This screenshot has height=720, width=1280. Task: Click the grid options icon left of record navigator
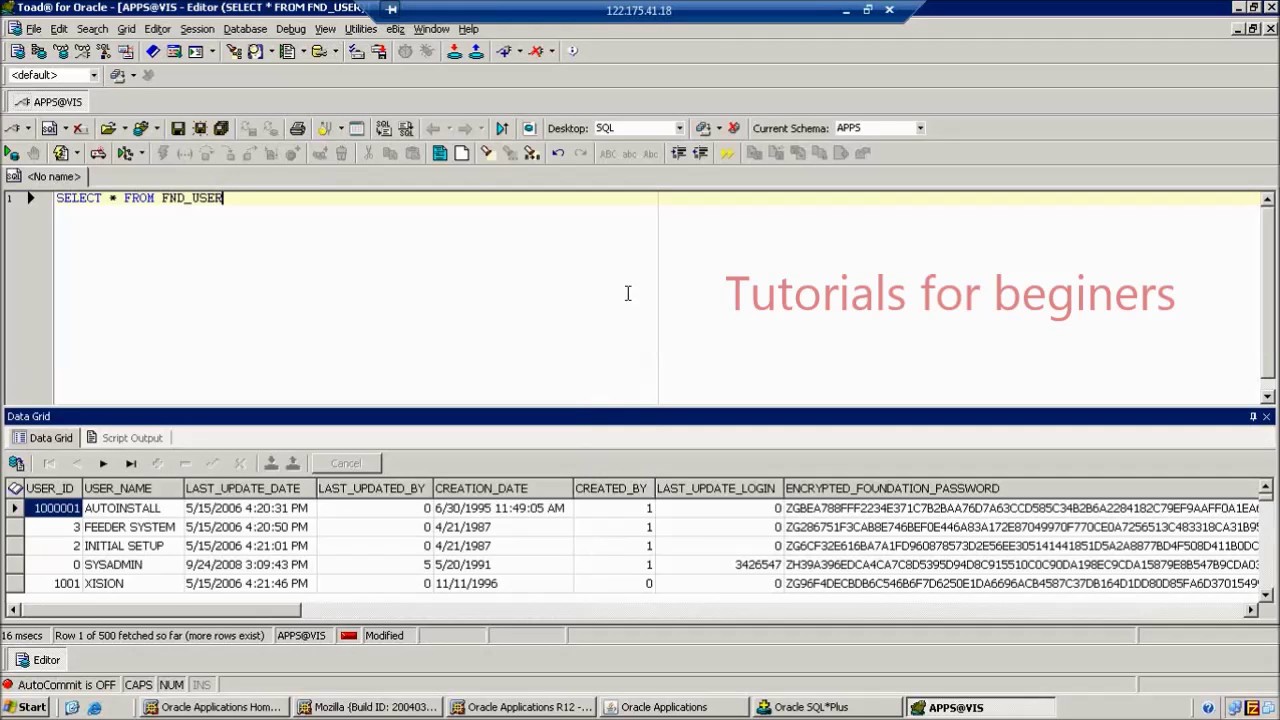(16, 463)
